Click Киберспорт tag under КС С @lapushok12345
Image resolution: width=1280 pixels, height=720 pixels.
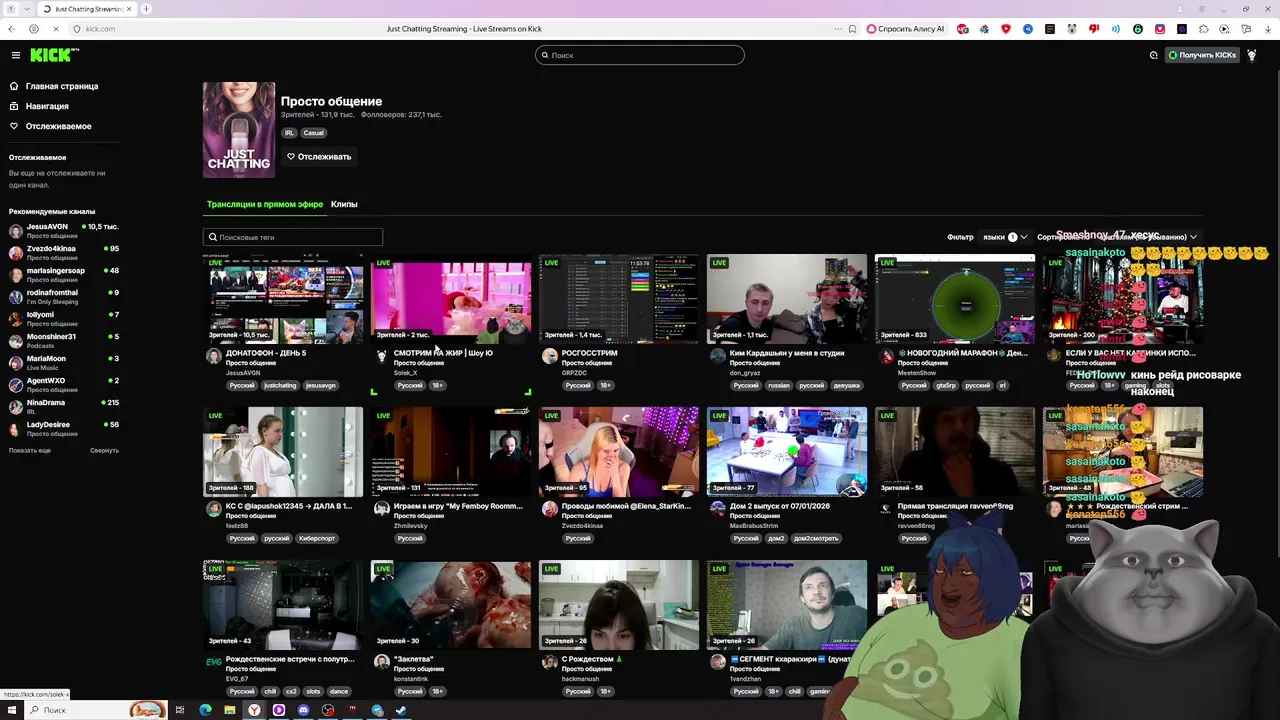click(316, 538)
